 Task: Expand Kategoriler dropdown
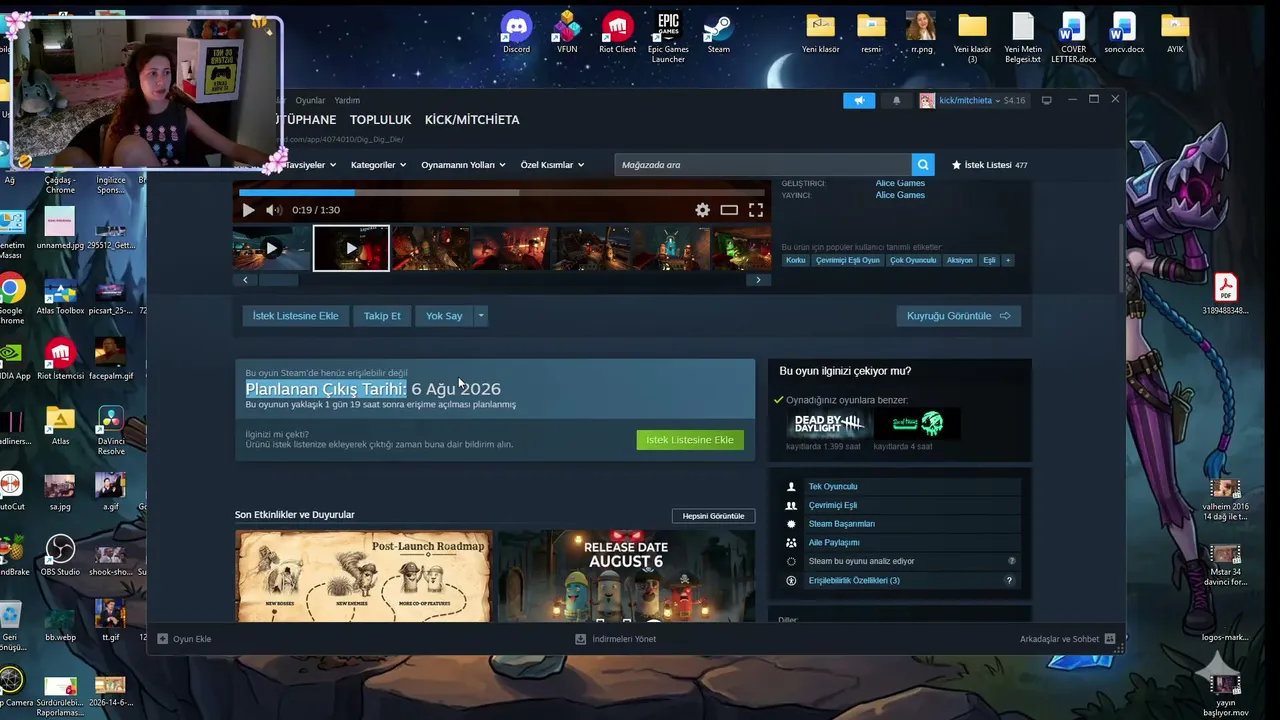(378, 165)
